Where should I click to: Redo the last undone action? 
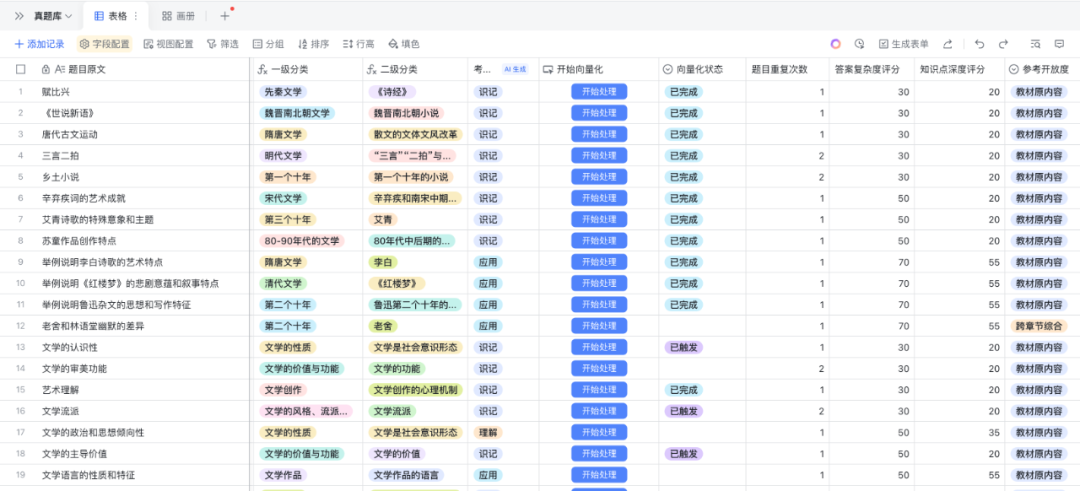point(1004,44)
